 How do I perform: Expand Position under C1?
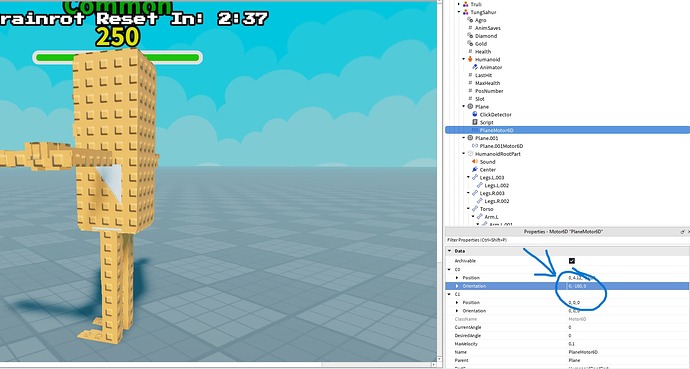click(x=457, y=303)
